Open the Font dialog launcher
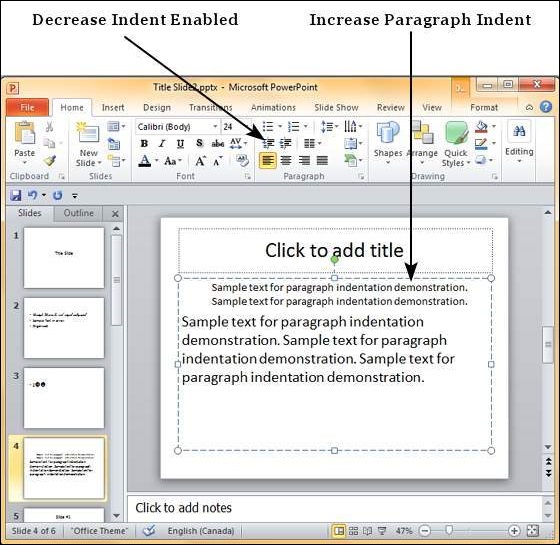This screenshot has width=560, height=545. click(x=248, y=176)
